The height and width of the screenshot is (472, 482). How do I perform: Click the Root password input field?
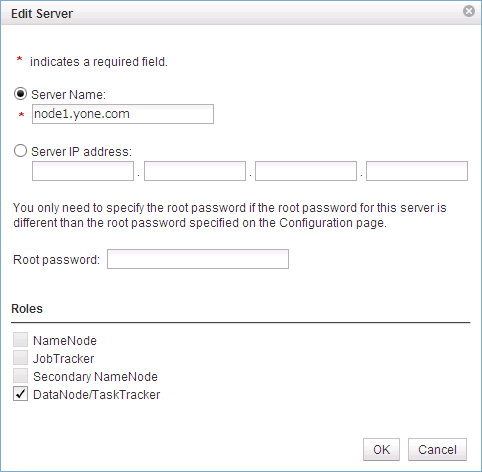[x=198, y=259]
